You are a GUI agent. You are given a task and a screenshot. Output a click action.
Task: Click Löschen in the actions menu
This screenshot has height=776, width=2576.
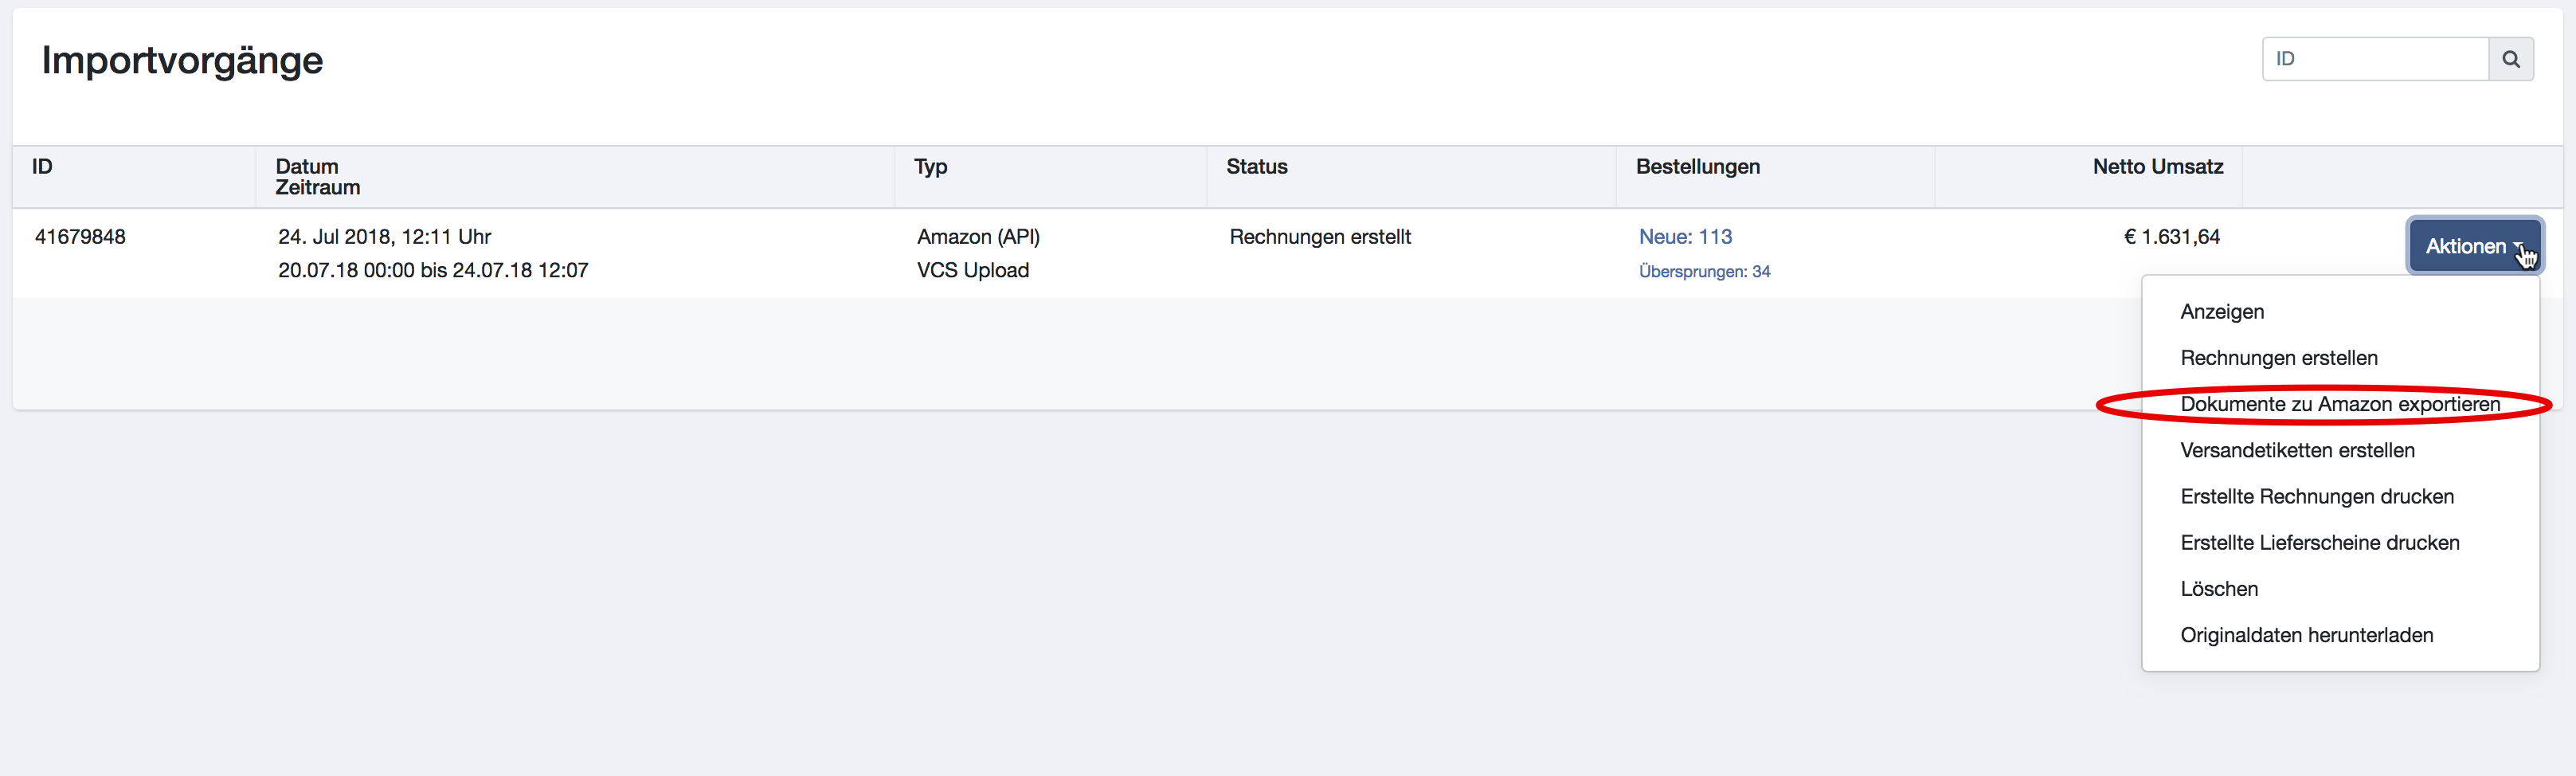point(2219,589)
